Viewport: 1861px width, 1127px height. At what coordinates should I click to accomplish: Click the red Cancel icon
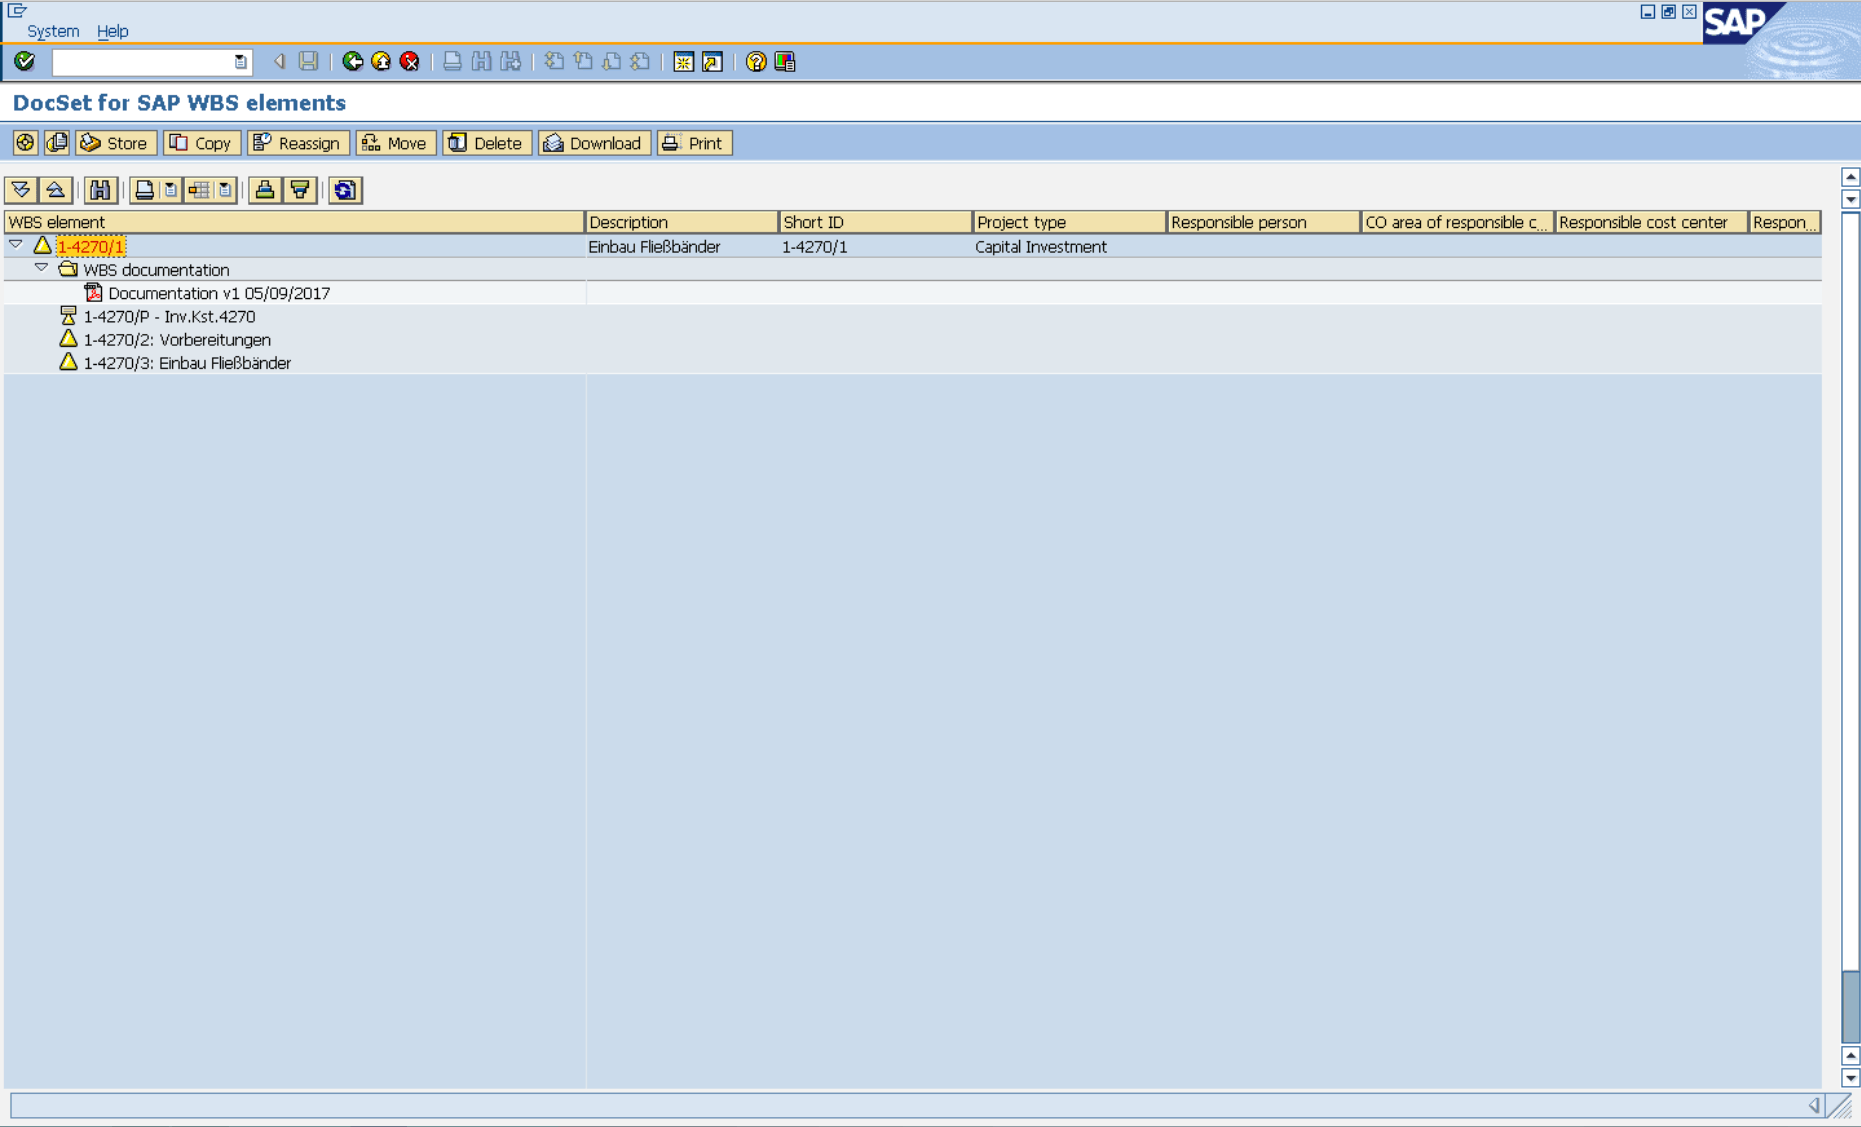click(x=410, y=62)
